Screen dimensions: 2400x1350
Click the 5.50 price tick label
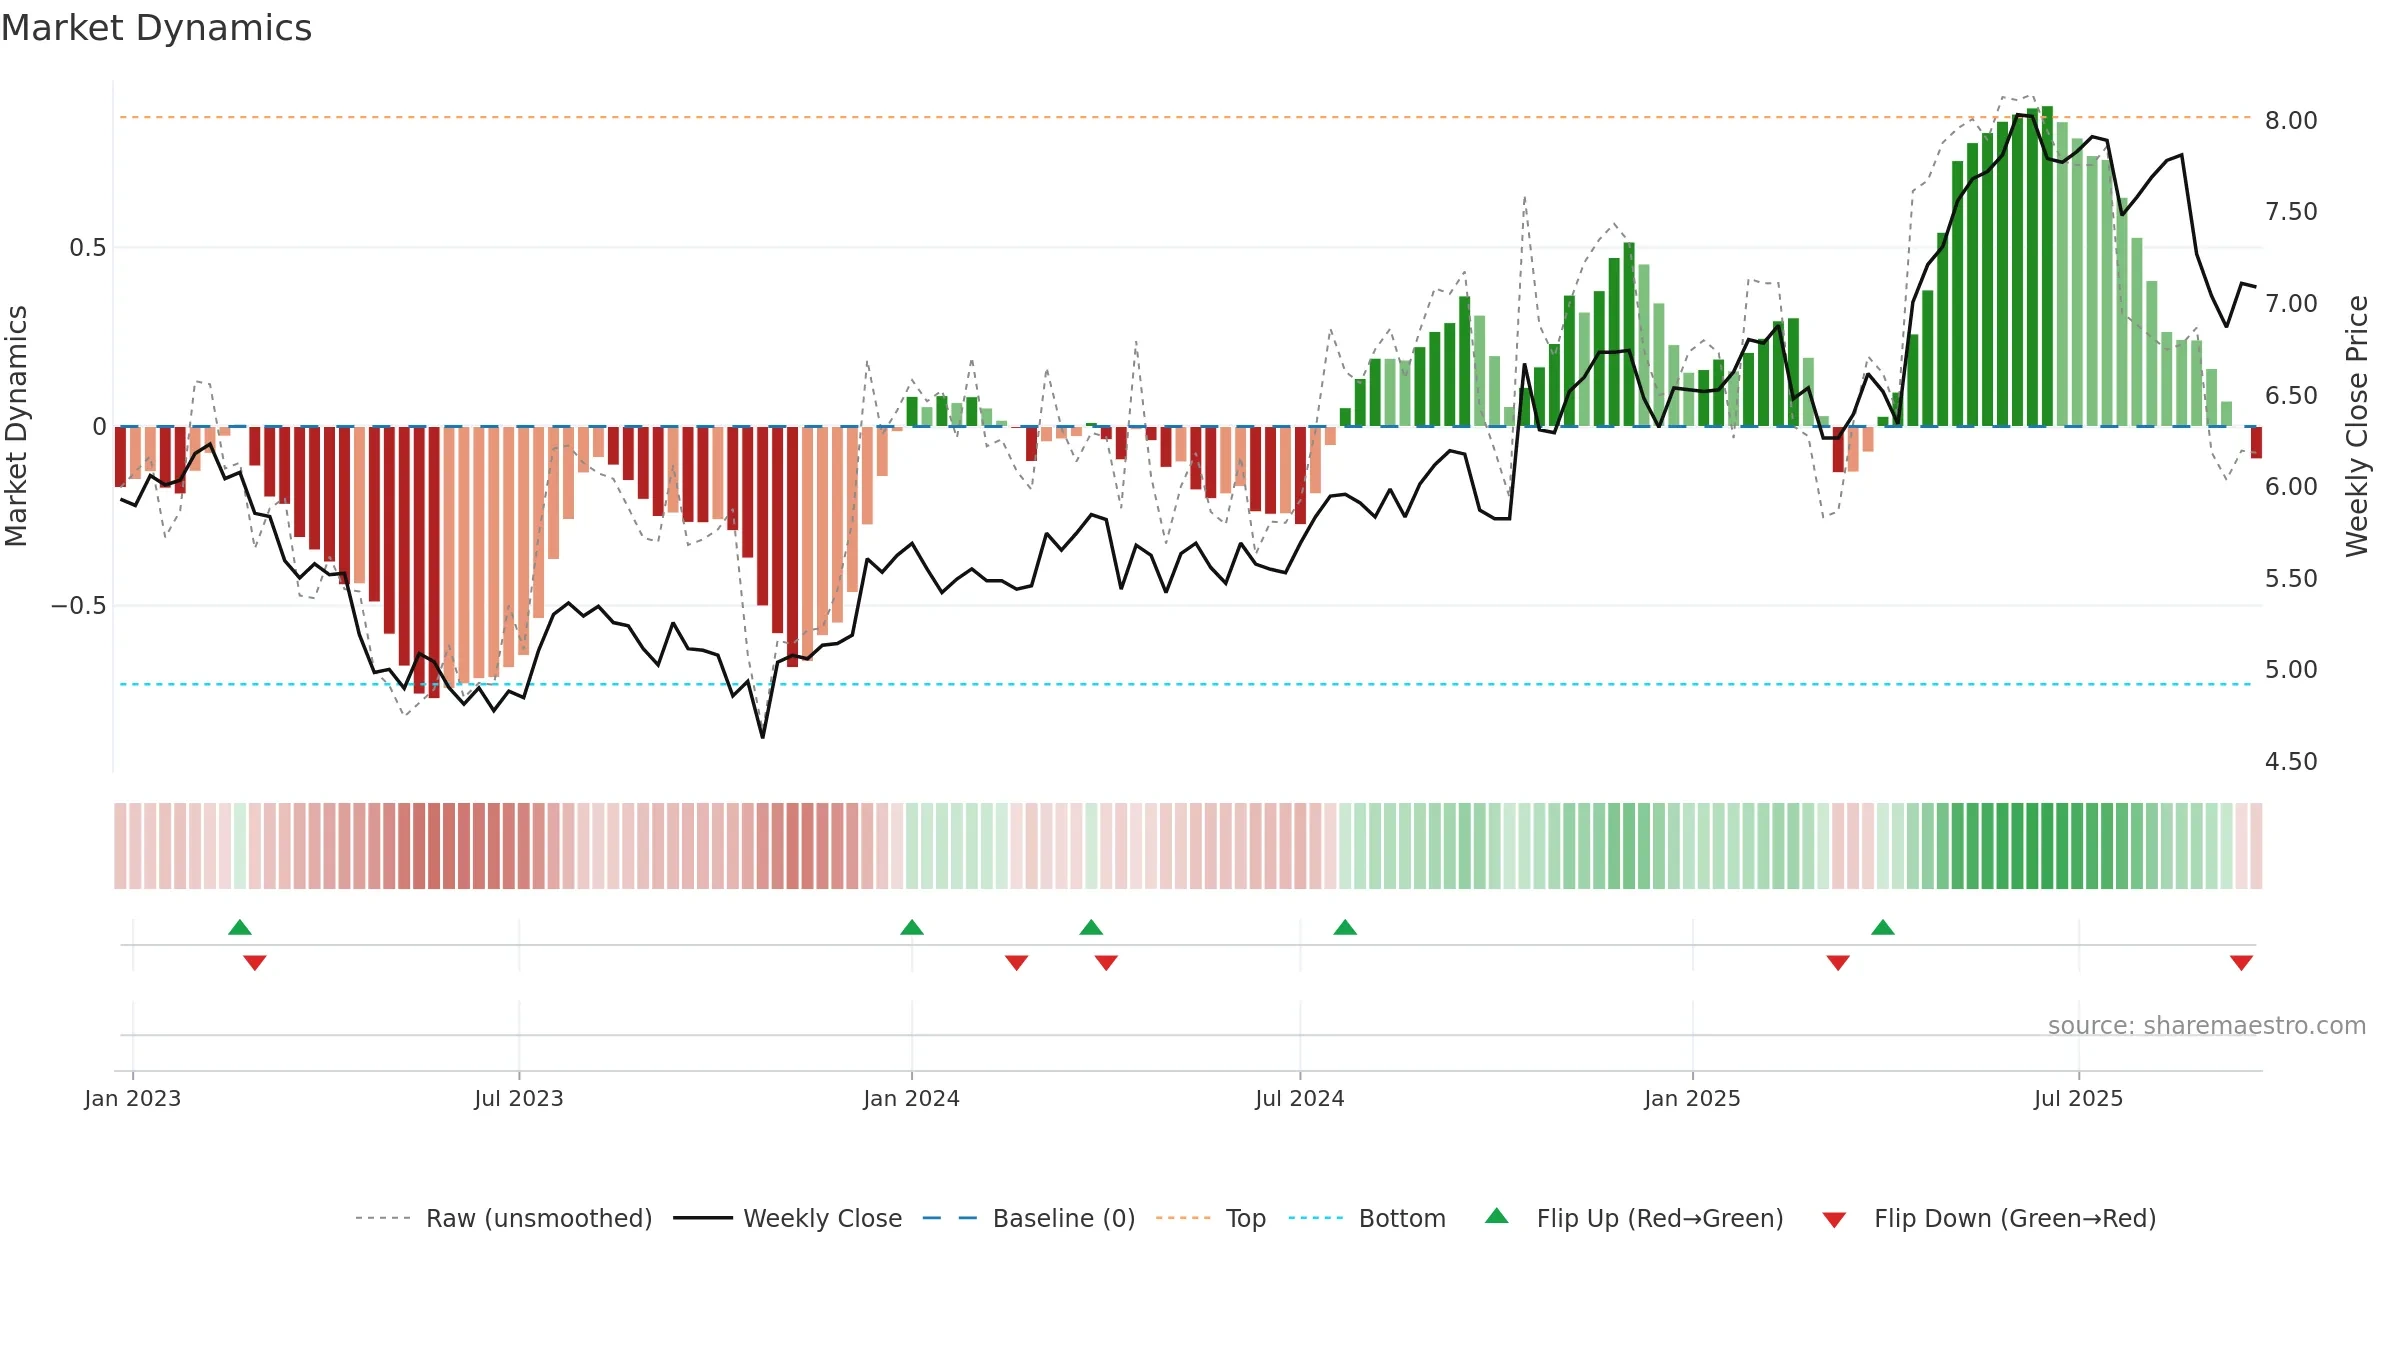[x=2291, y=578]
